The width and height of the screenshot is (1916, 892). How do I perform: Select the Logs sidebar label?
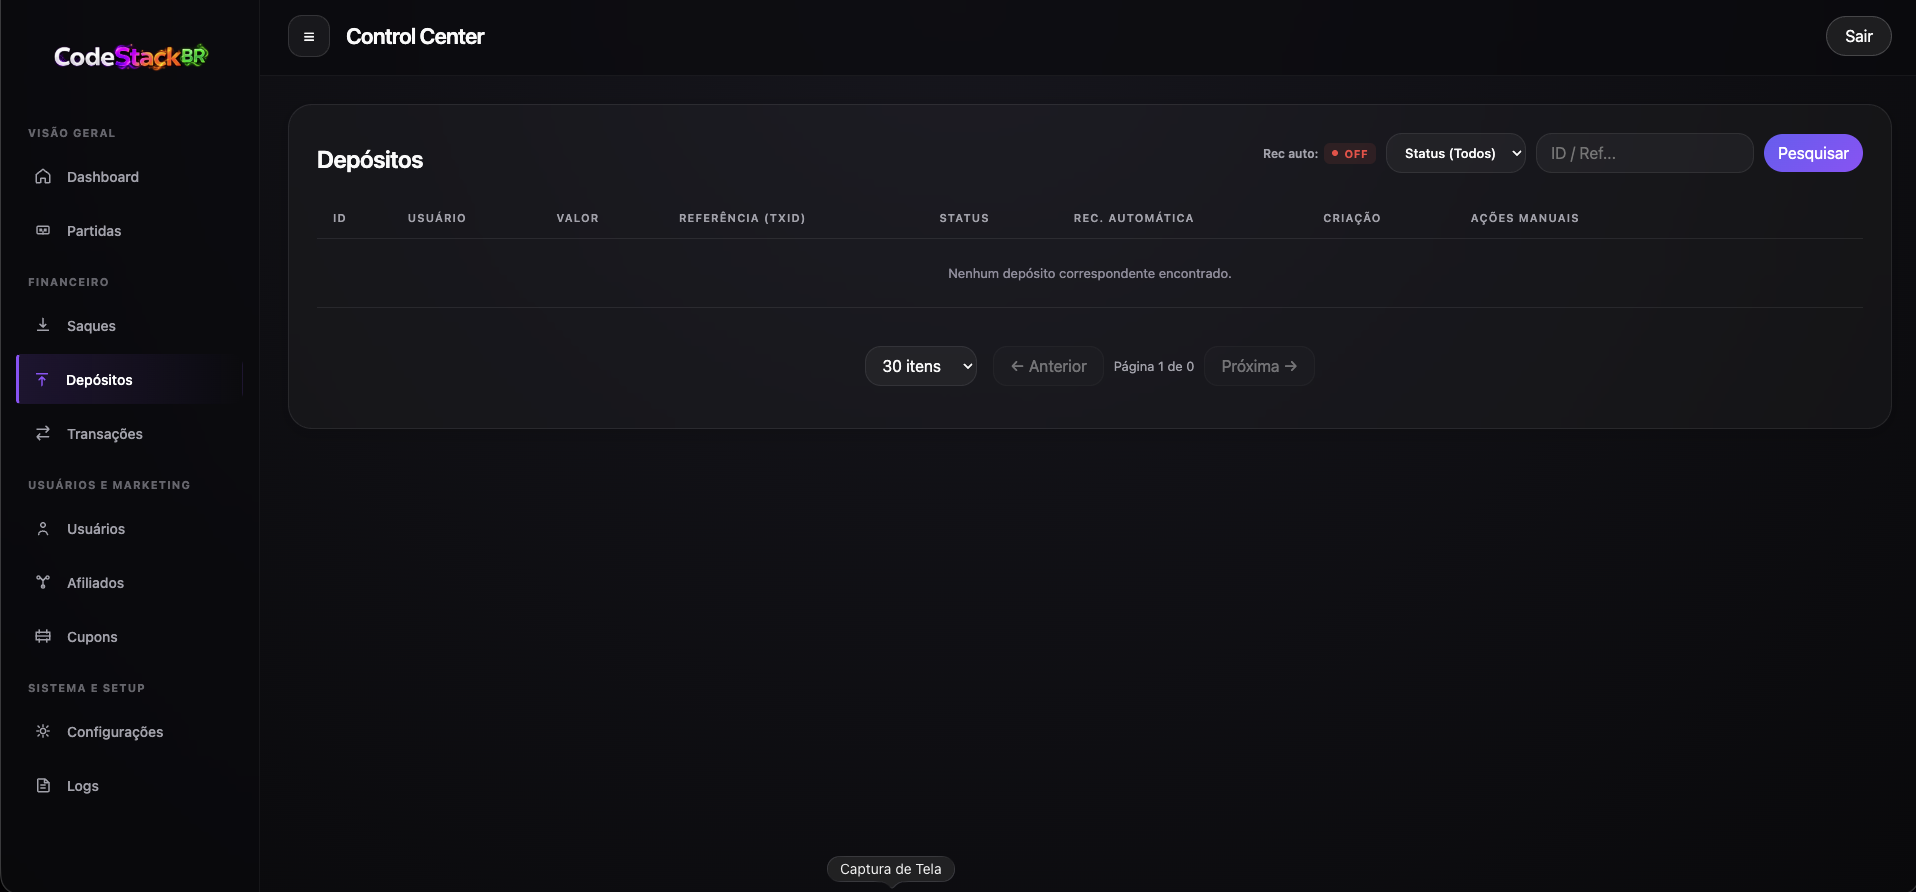point(83,786)
